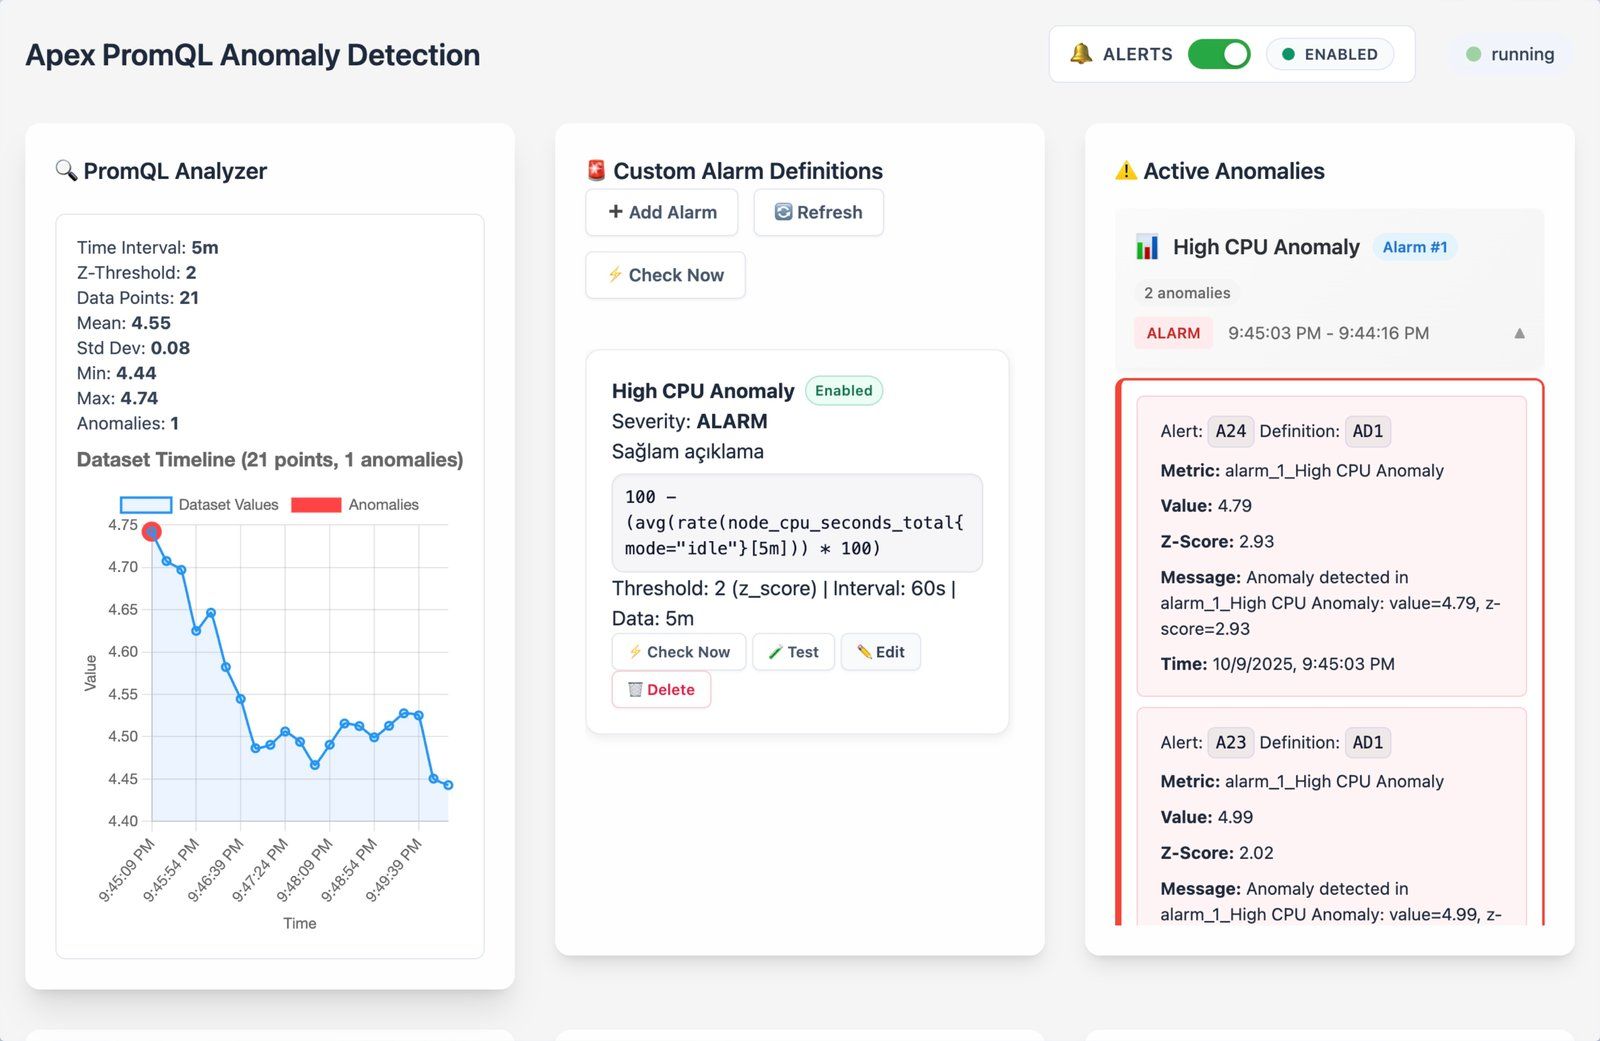Click the Std Dev: 0.08 stat
Viewport: 1600px width, 1041px height.
[133, 348]
